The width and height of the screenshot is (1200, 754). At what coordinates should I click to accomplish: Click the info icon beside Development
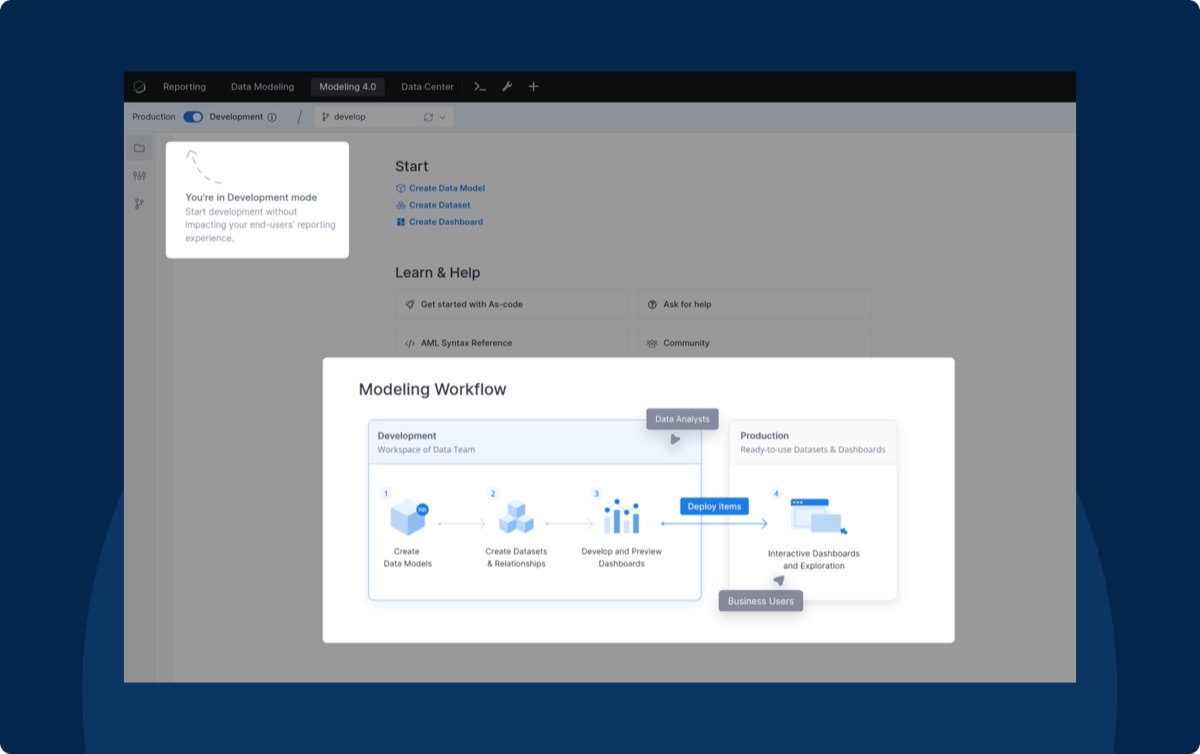(x=272, y=117)
